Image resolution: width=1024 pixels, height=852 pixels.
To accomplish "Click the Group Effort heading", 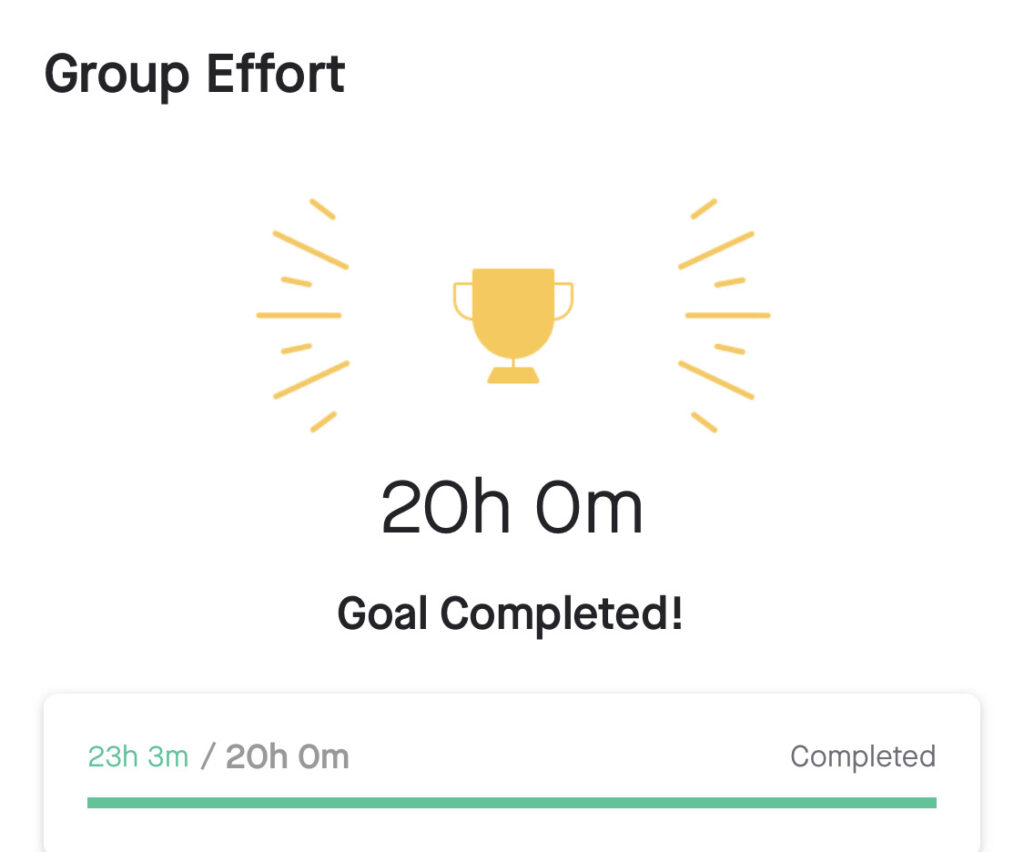I will (x=195, y=75).
